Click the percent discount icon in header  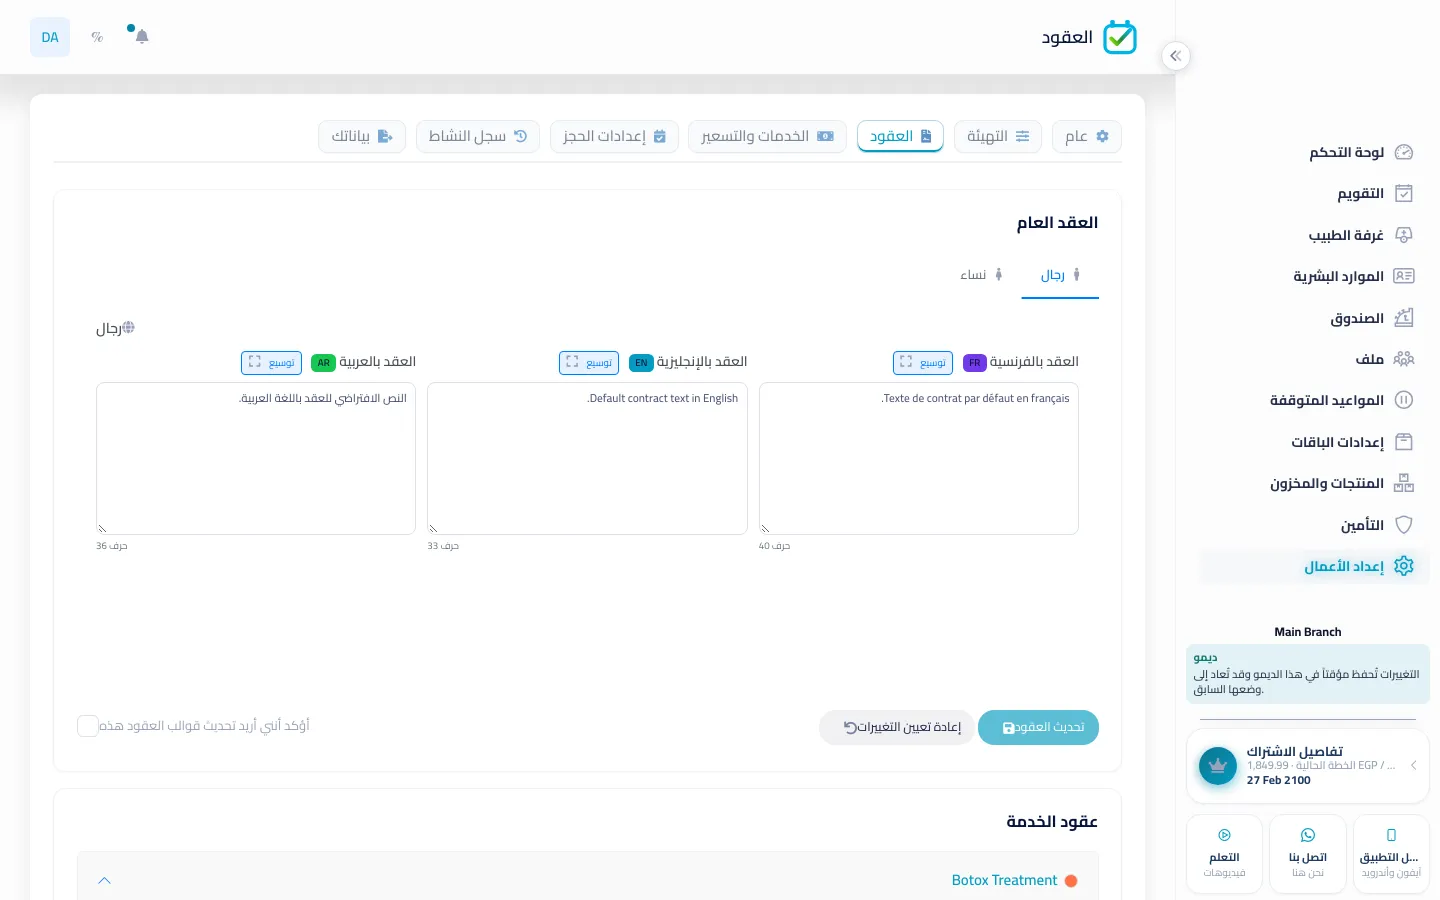[97, 37]
